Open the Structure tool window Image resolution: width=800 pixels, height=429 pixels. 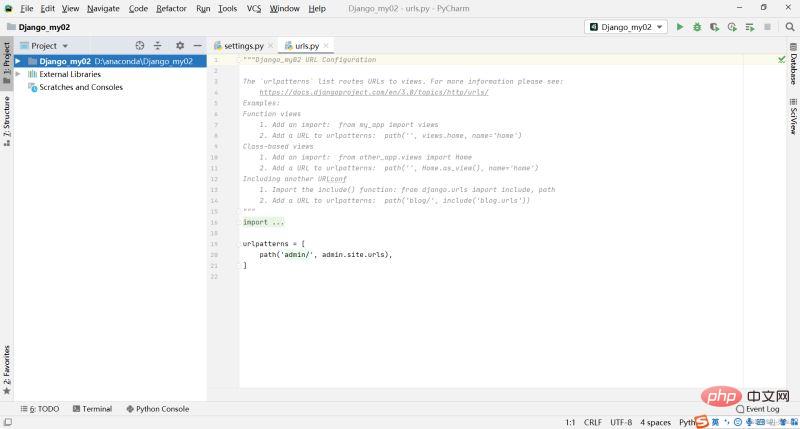coord(7,121)
